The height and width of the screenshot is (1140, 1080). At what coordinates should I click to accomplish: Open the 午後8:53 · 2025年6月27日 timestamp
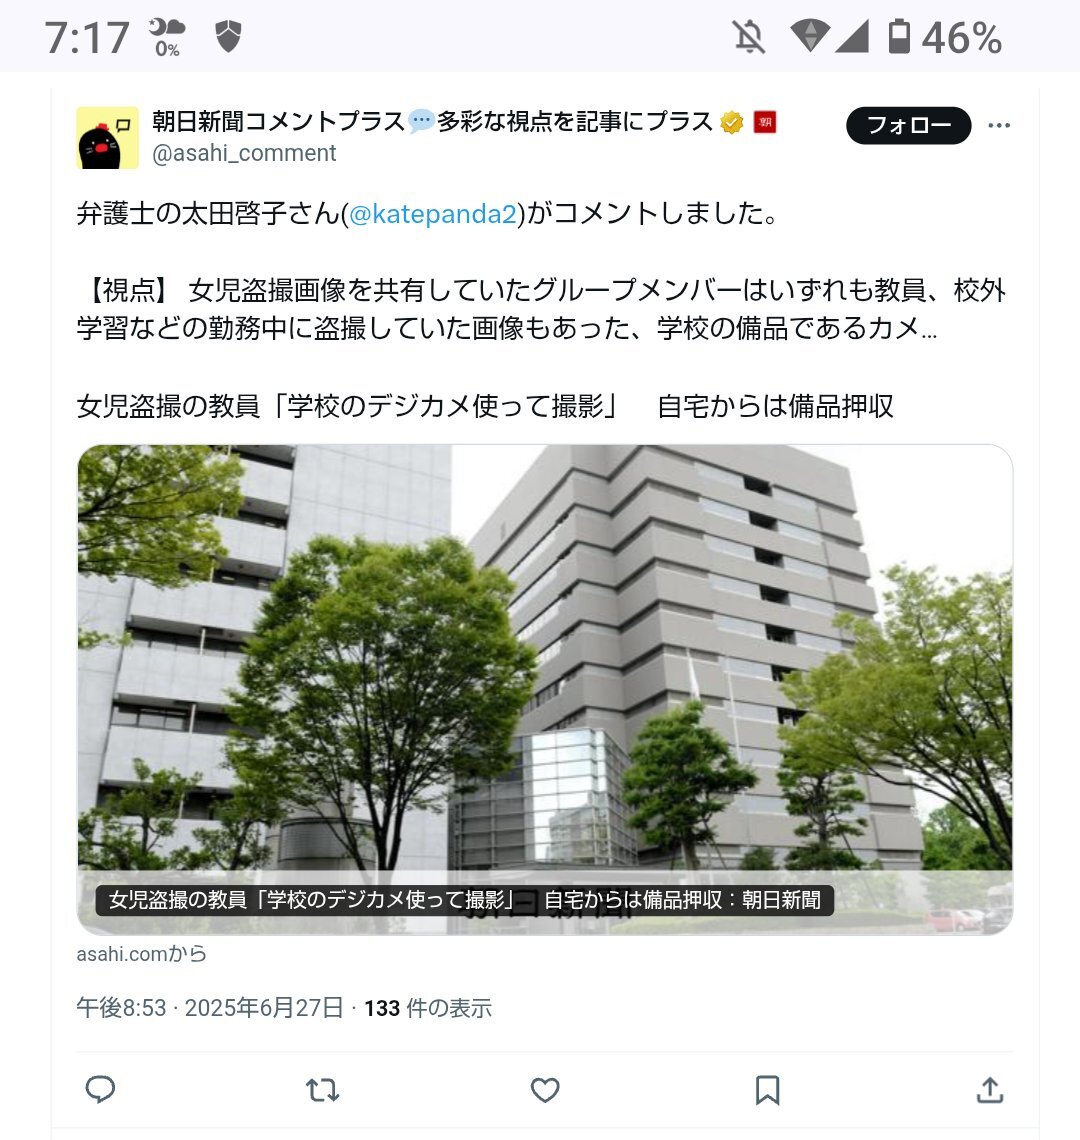click(209, 1008)
